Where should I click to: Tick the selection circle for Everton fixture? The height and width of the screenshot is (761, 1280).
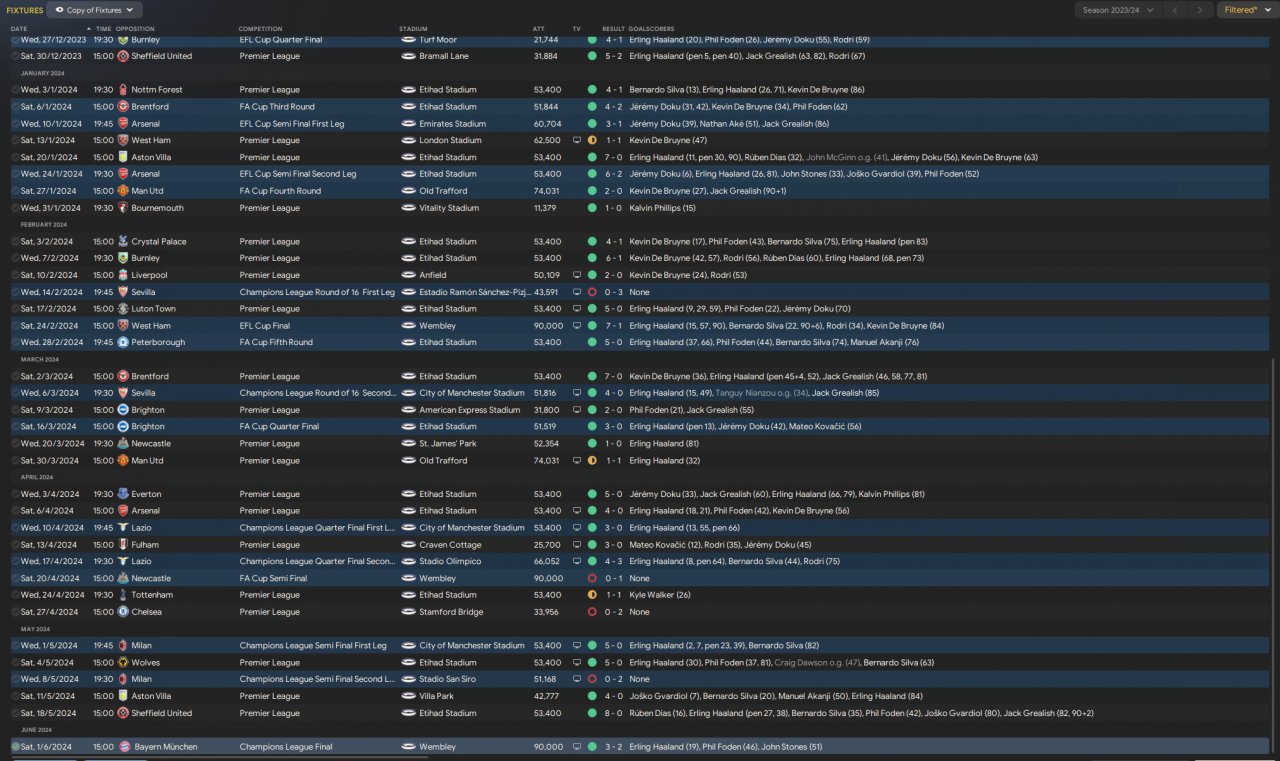(15, 494)
